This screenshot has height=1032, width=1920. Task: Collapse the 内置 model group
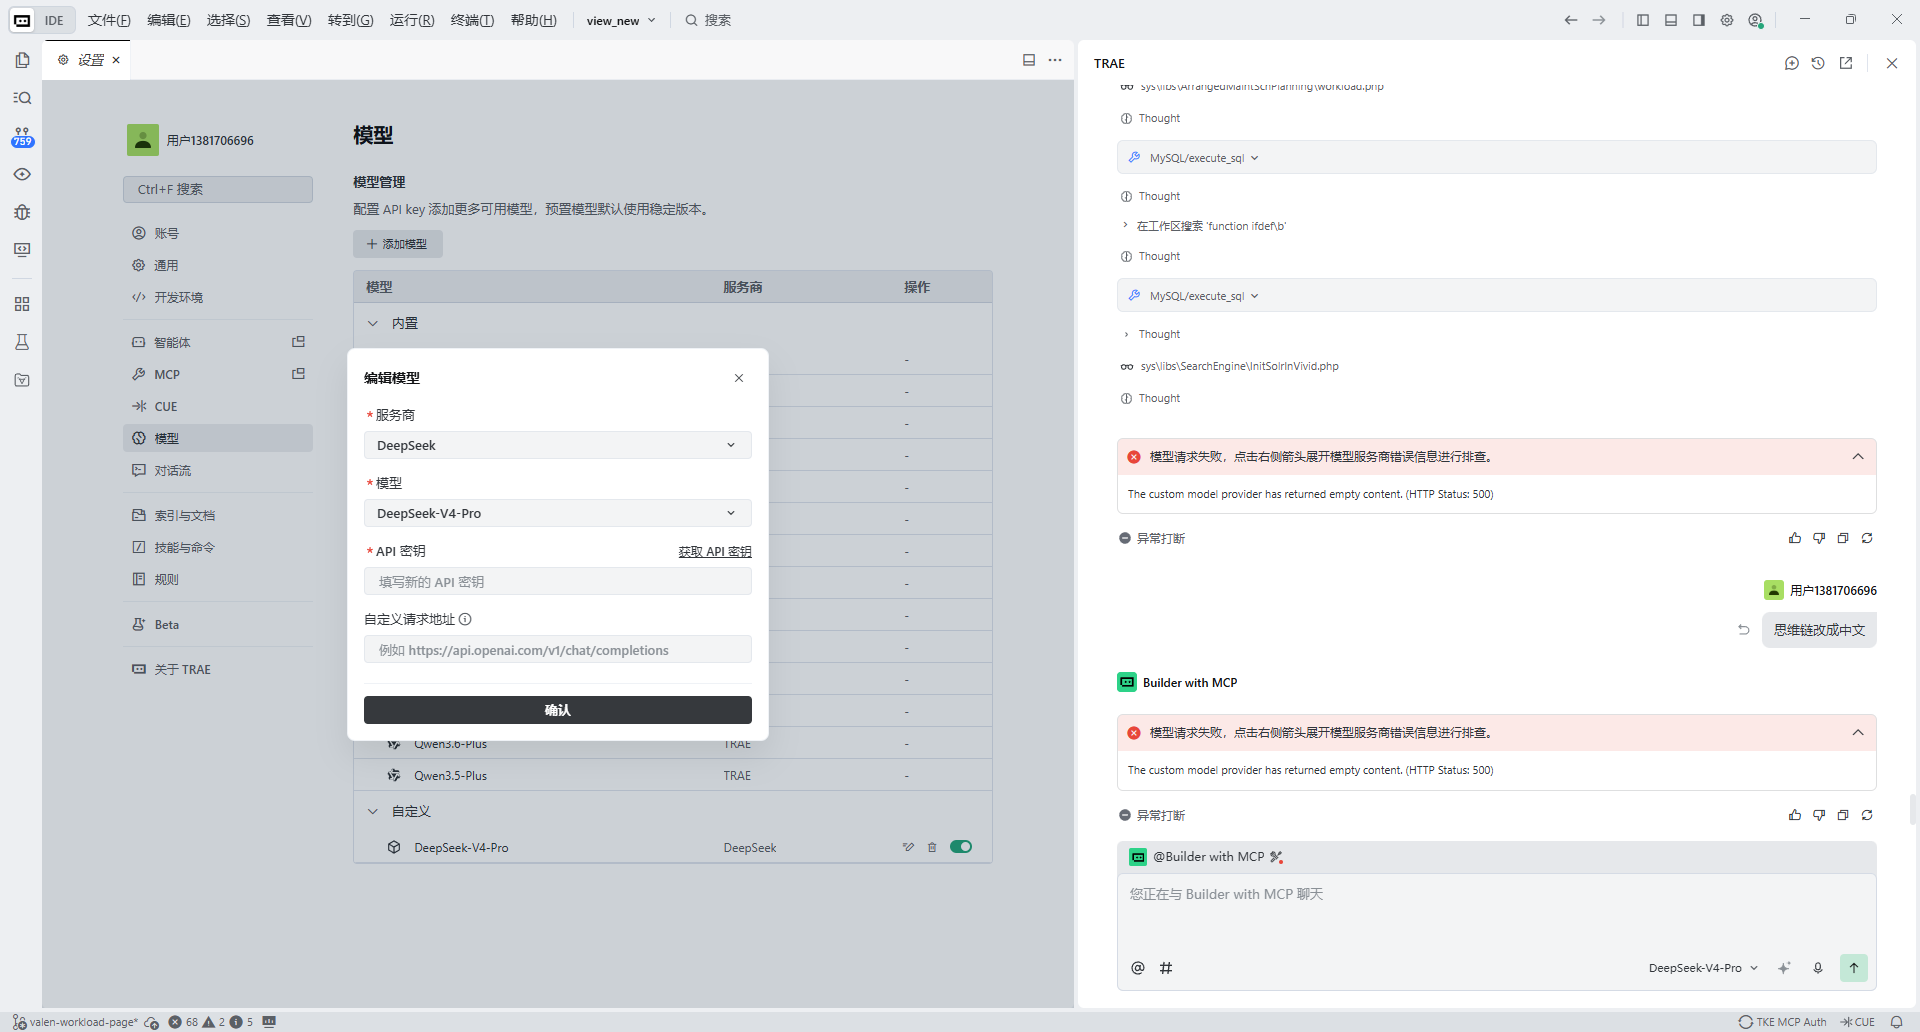tap(373, 323)
